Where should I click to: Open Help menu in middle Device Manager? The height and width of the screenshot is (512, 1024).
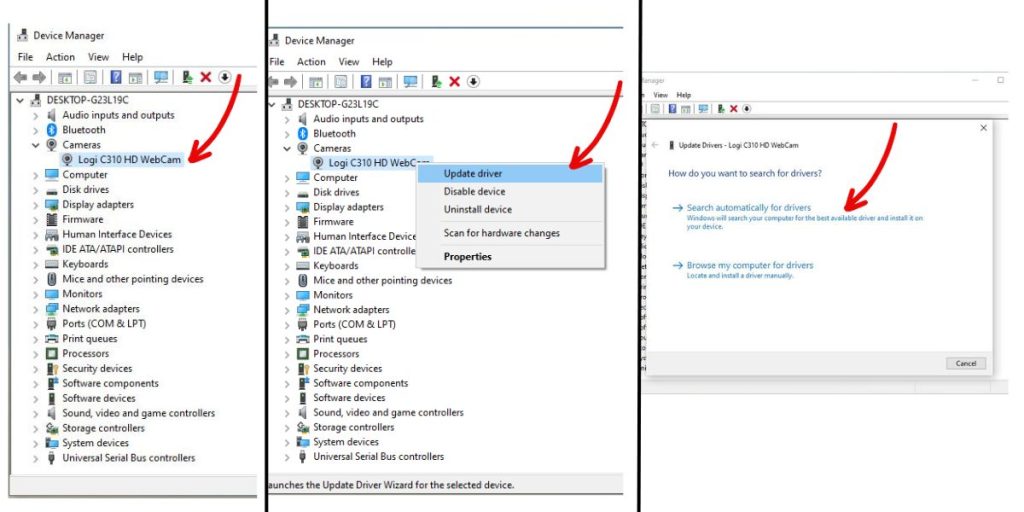382,61
